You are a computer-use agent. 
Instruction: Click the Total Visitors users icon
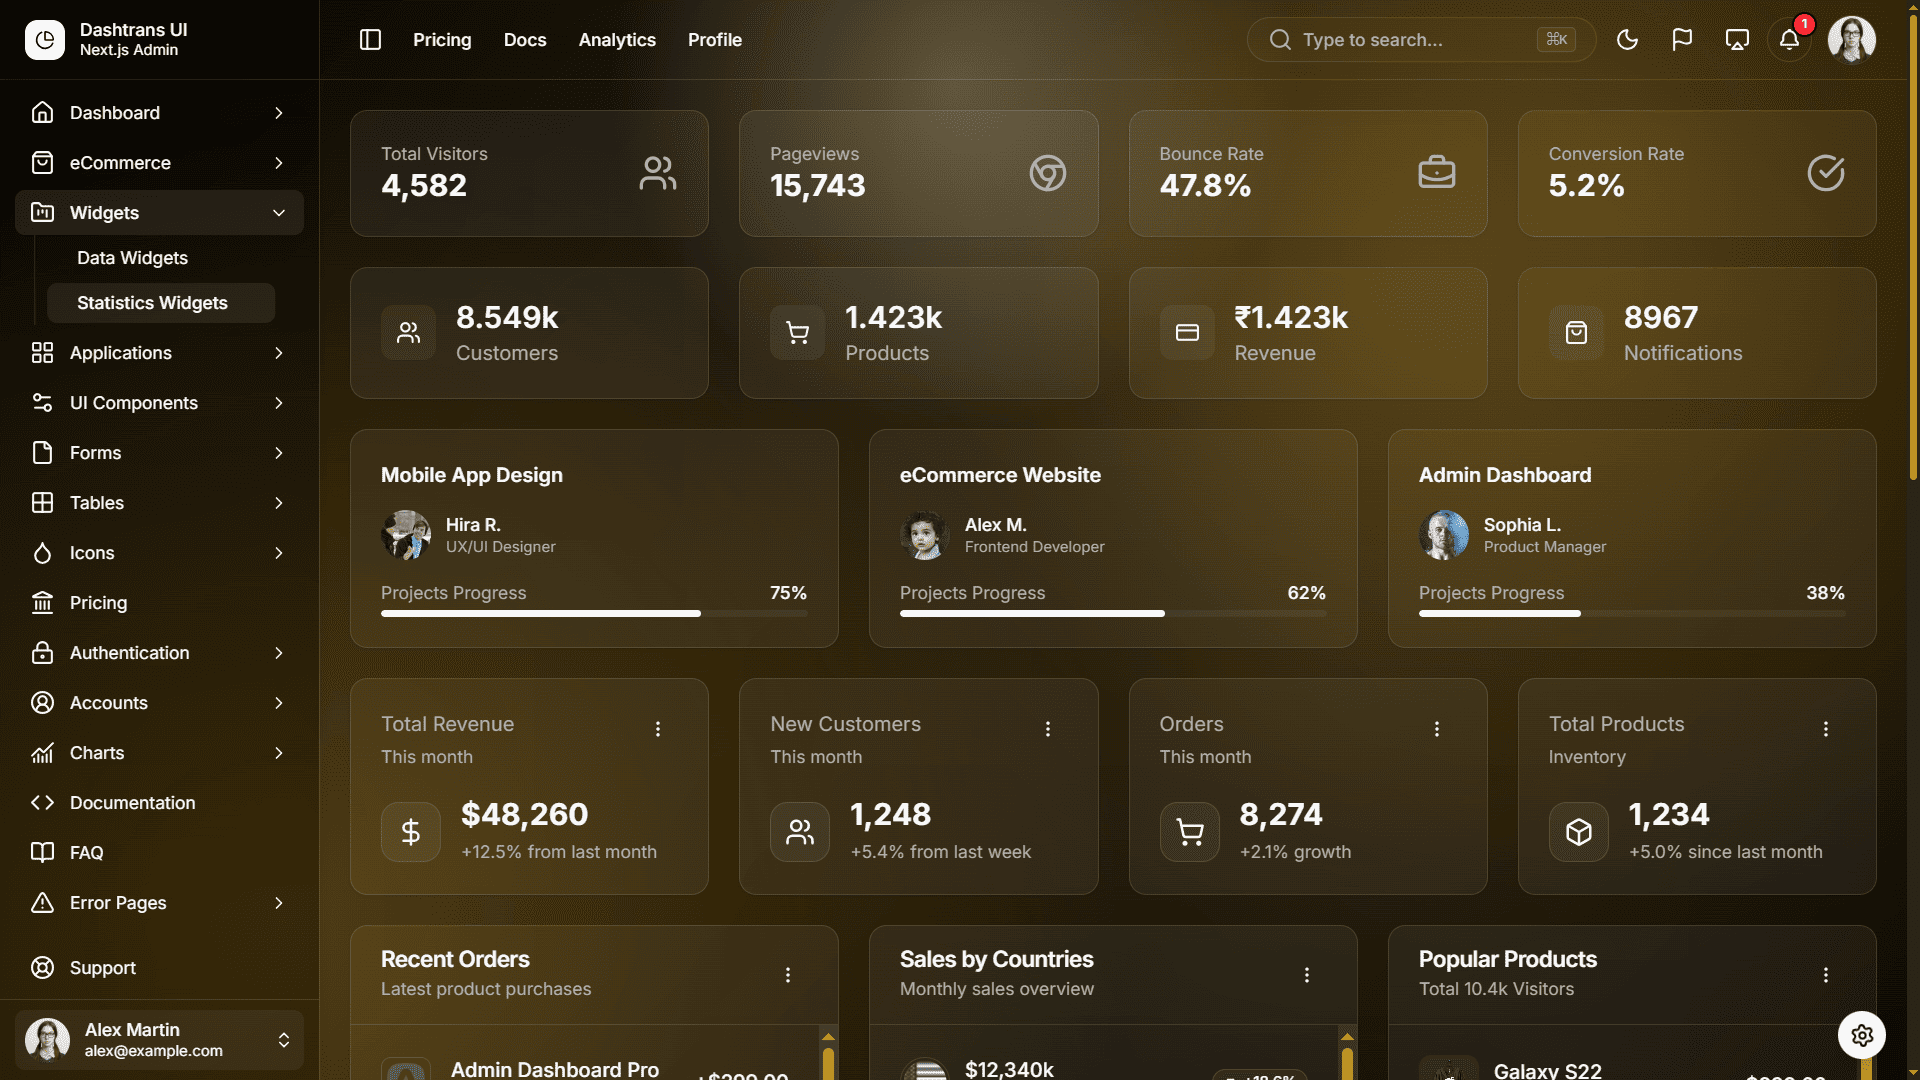click(x=658, y=173)
